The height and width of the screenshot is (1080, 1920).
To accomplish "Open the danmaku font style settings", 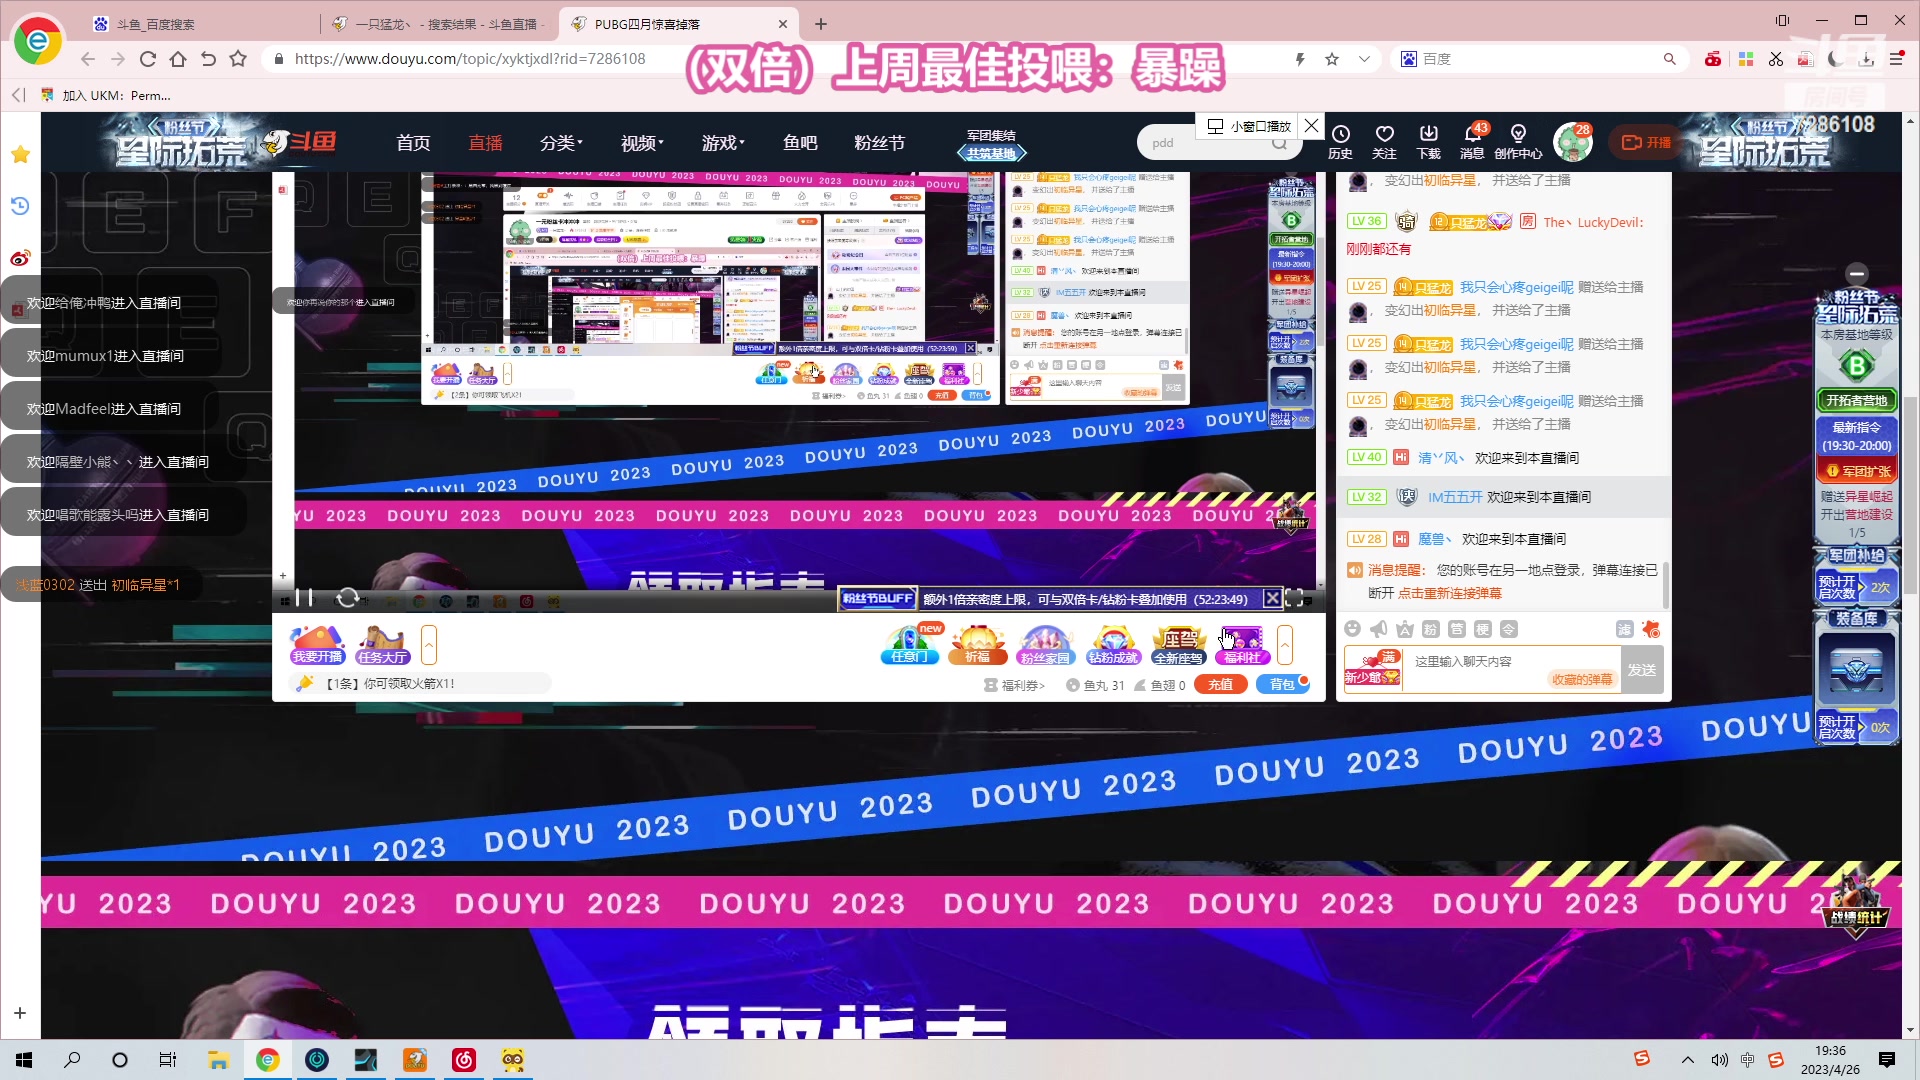I will pos(1404,629).
